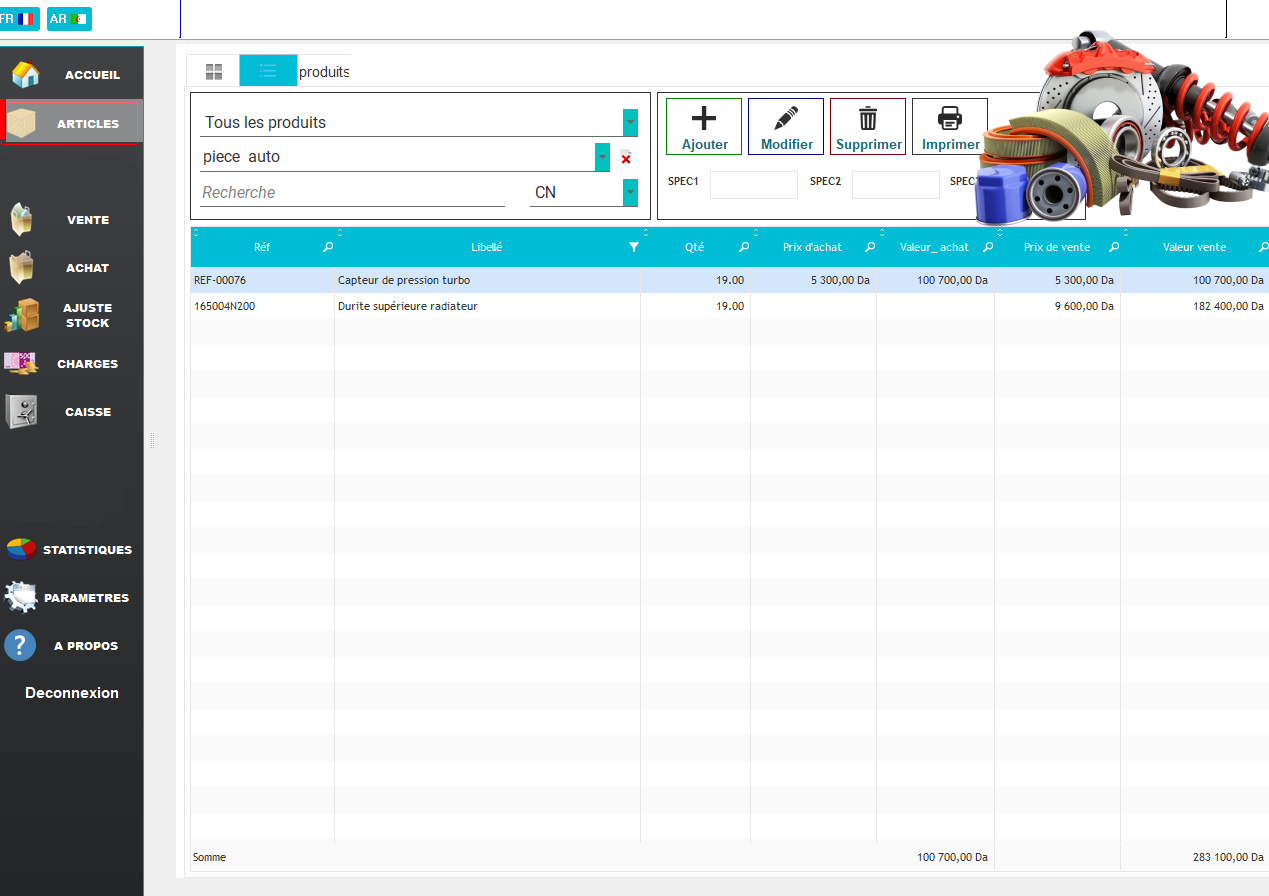
Task: Click the search icon in Réf column
Action: click(328, 247)
